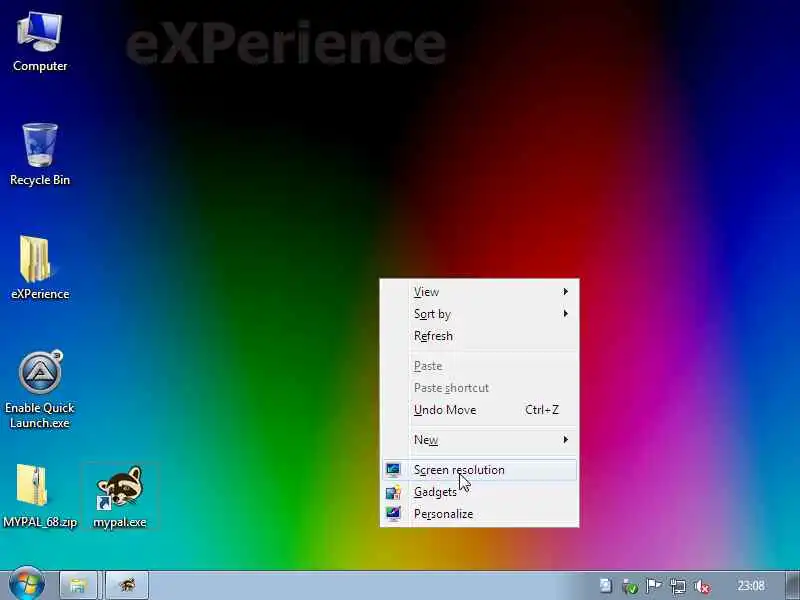Expand the View submenu
The width and height of the screenshot is (800, 600).
479,292
